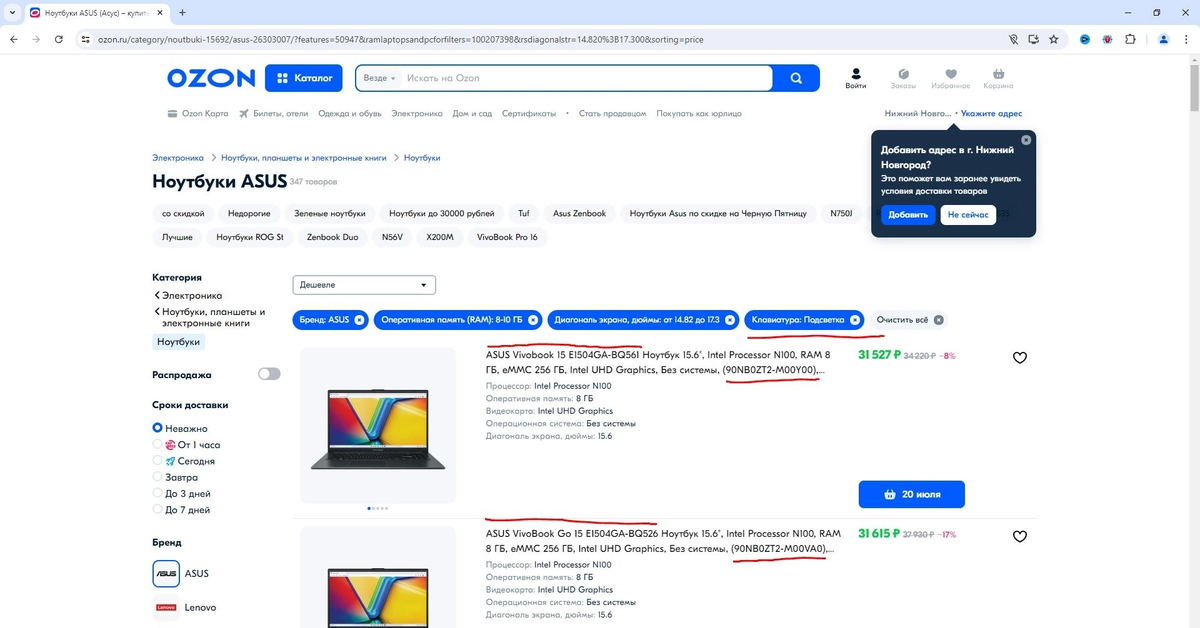The height and width of the screenshot is (628, 1200).
Task: Add the Vivobook 15 to favorites via heart icon
Action: click(1019, 357)
